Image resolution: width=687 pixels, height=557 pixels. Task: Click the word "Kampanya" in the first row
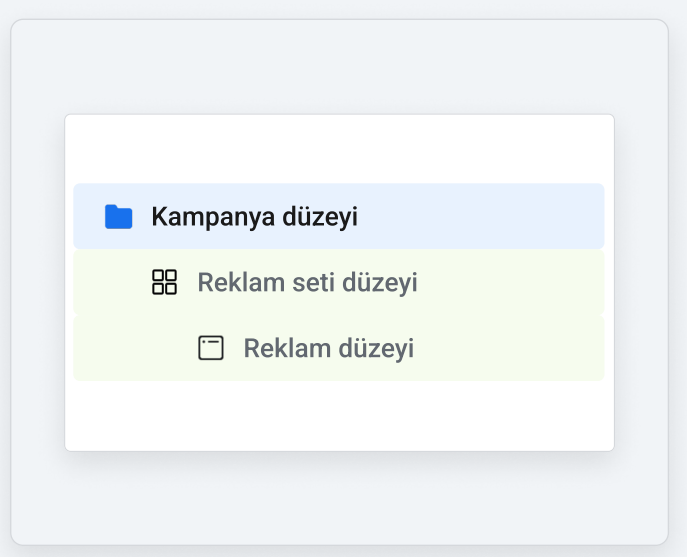tap(213, 216)
